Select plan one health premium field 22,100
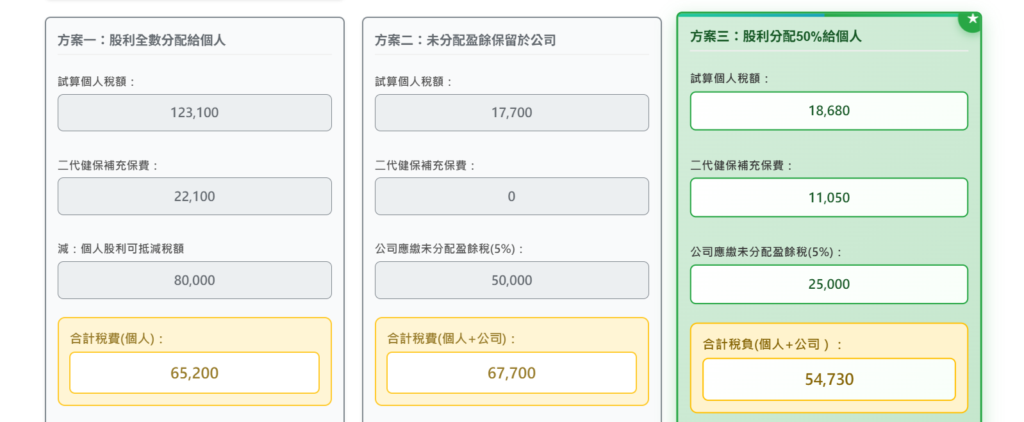1024x422 pixels. tap(195, 196)
